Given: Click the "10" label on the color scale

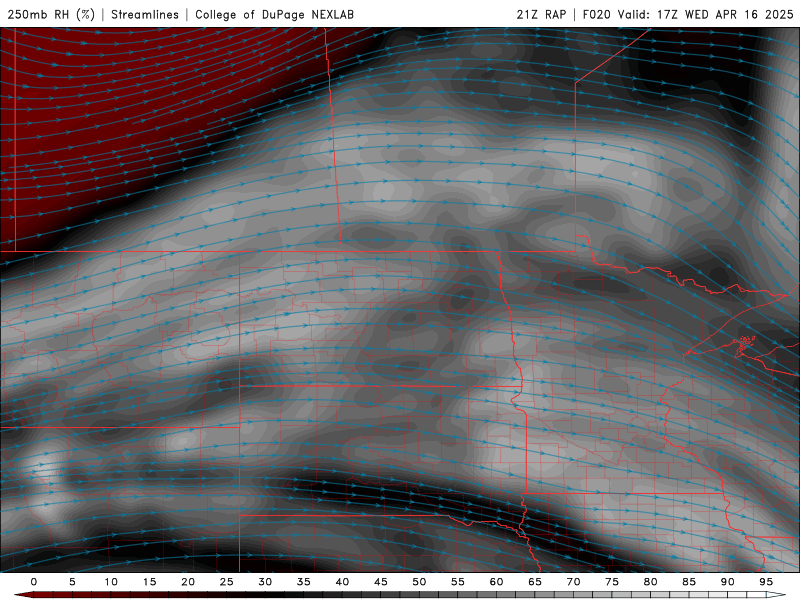Looking at the screenshot, I should tap(111, 582).
